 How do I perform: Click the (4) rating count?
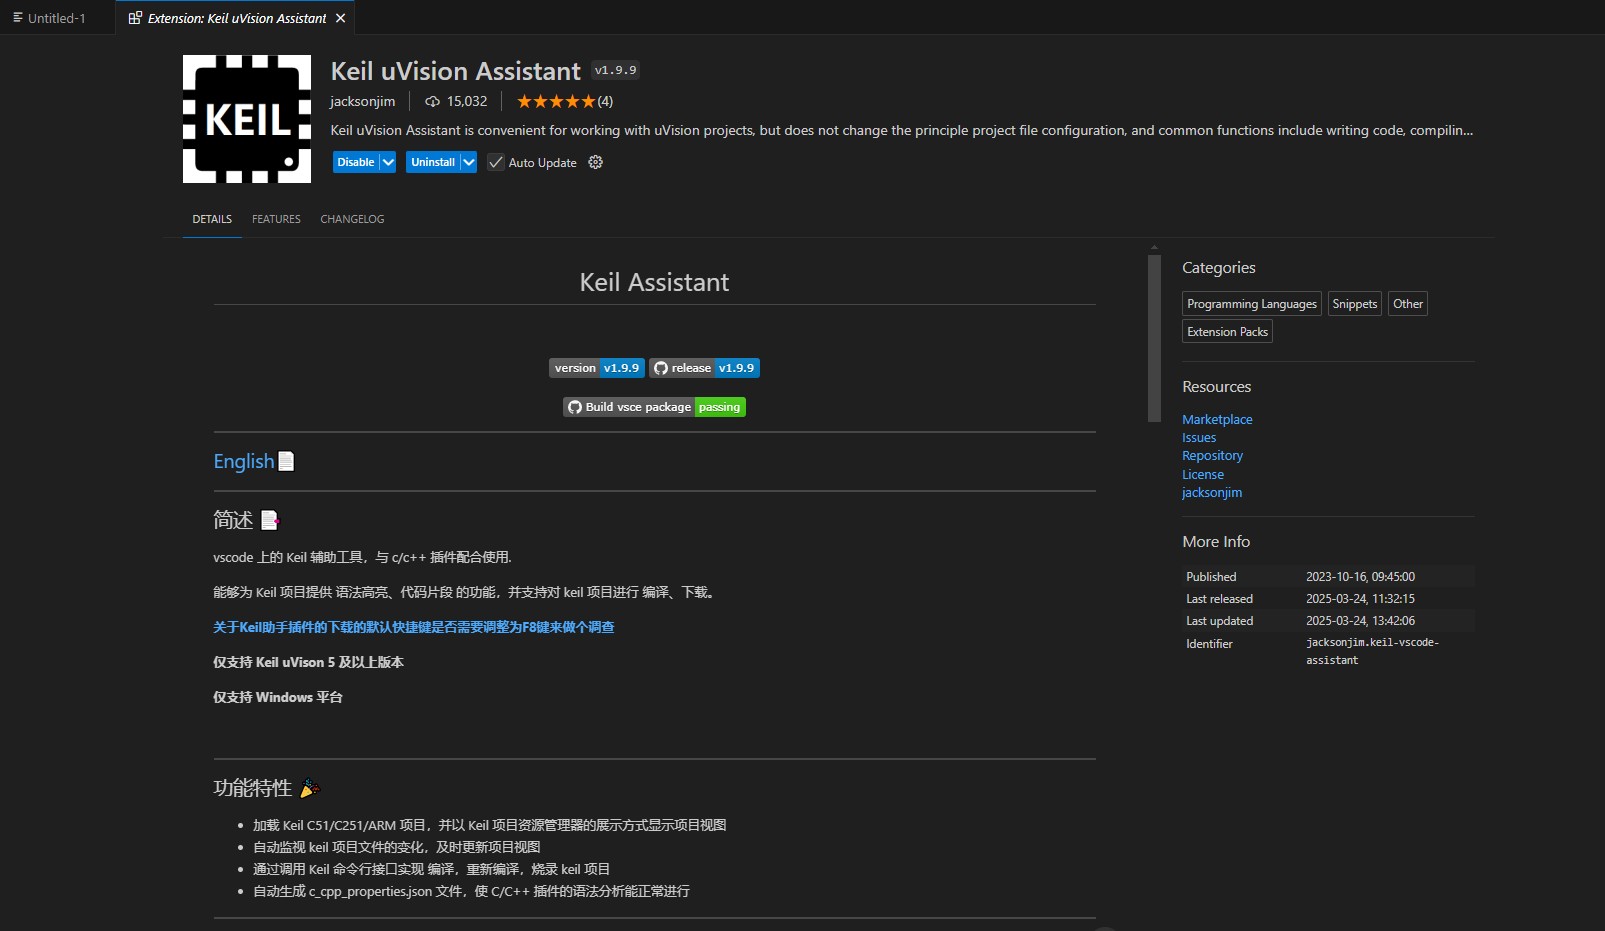click(x=605, y=101)
